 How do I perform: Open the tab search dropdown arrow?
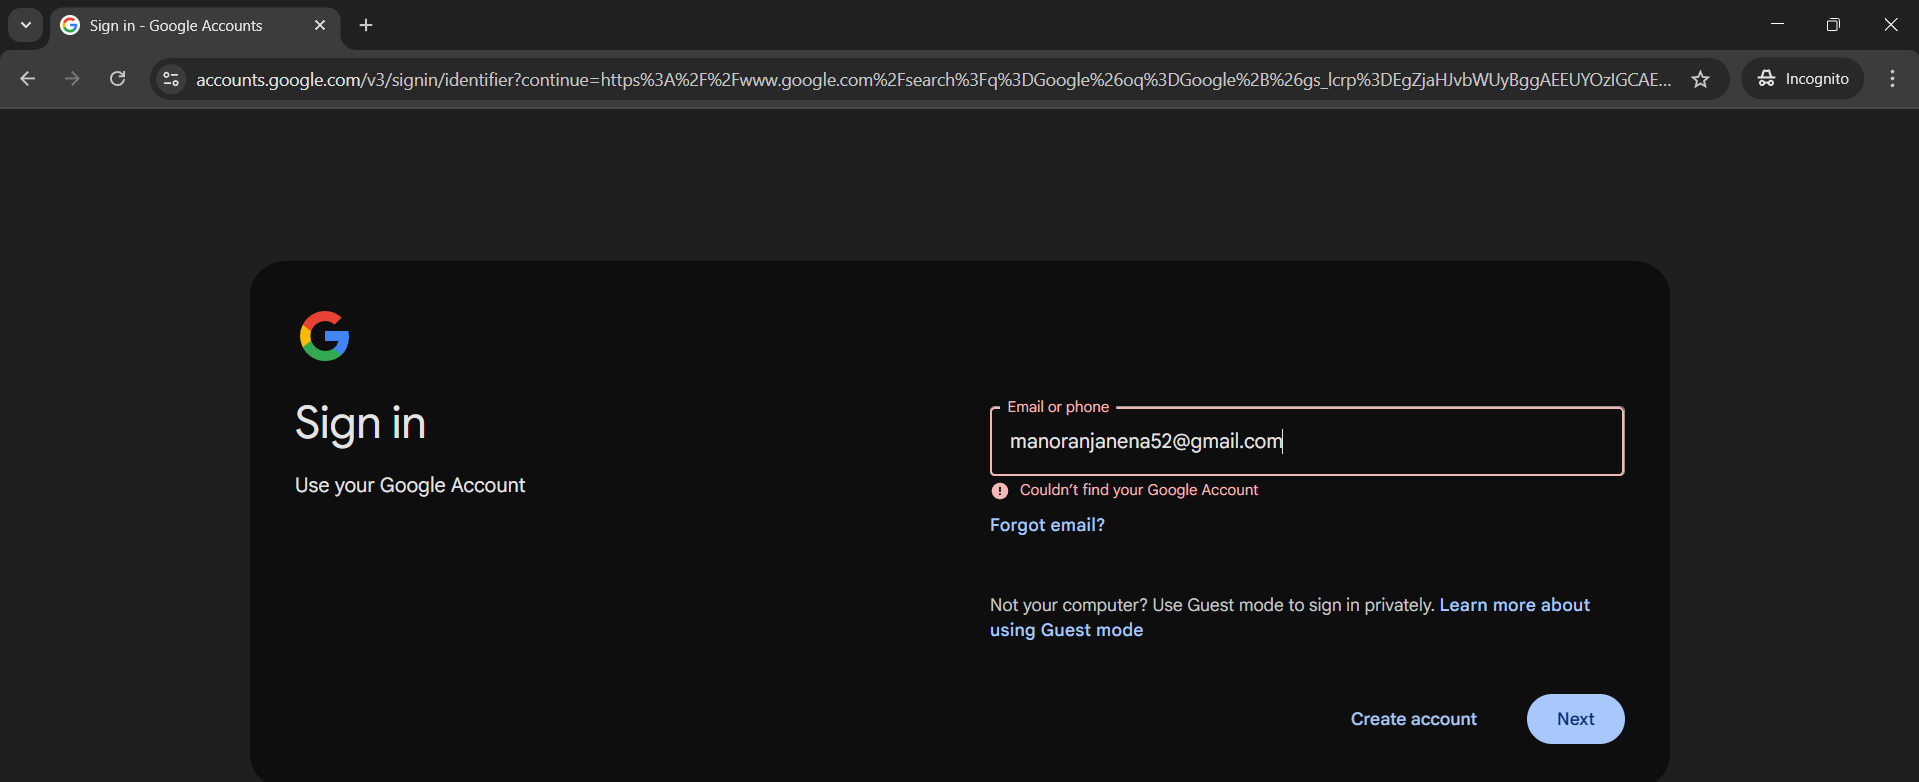click(x=26, y=25)
